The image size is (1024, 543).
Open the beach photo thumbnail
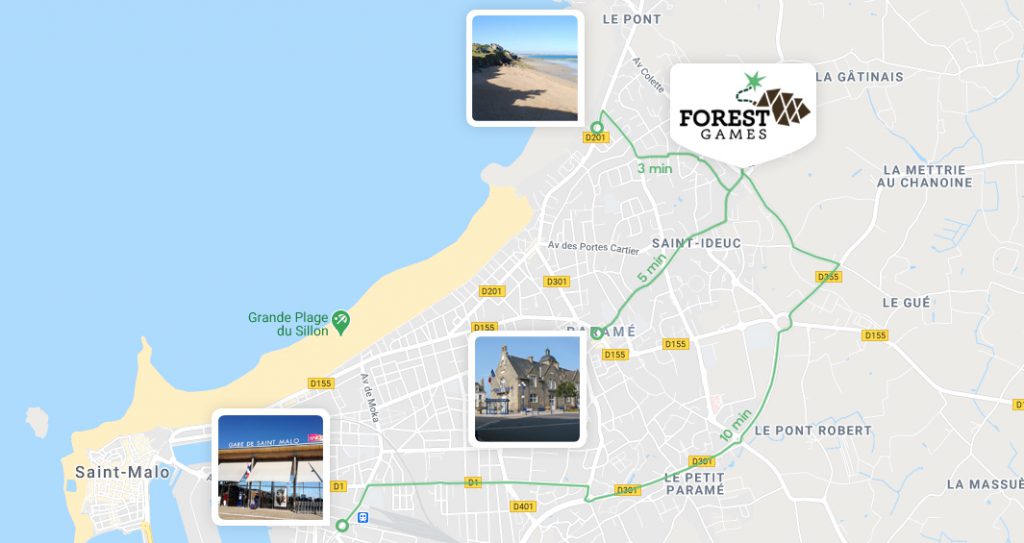click(x=525, y=68)
